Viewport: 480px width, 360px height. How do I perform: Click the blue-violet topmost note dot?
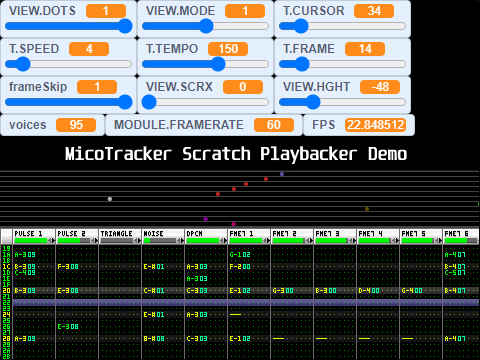tap(282, 174)
